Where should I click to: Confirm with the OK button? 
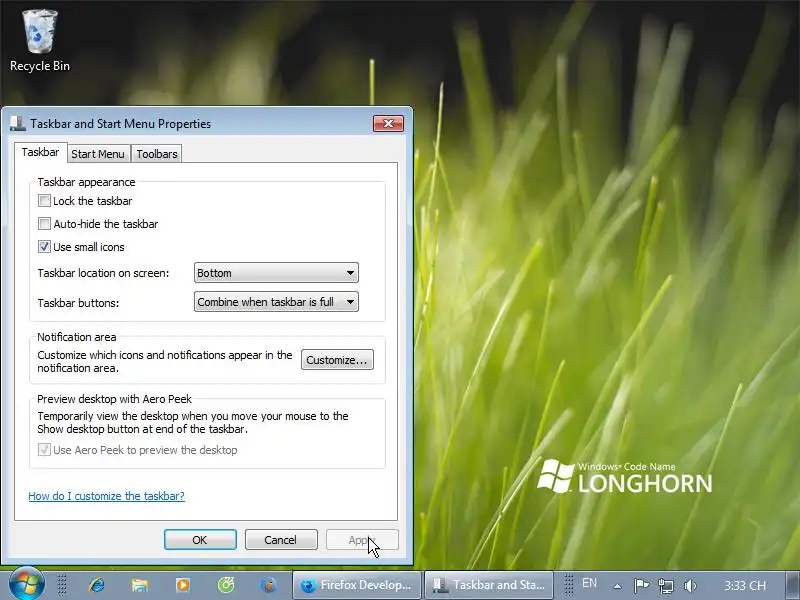(x=200, y=540)
